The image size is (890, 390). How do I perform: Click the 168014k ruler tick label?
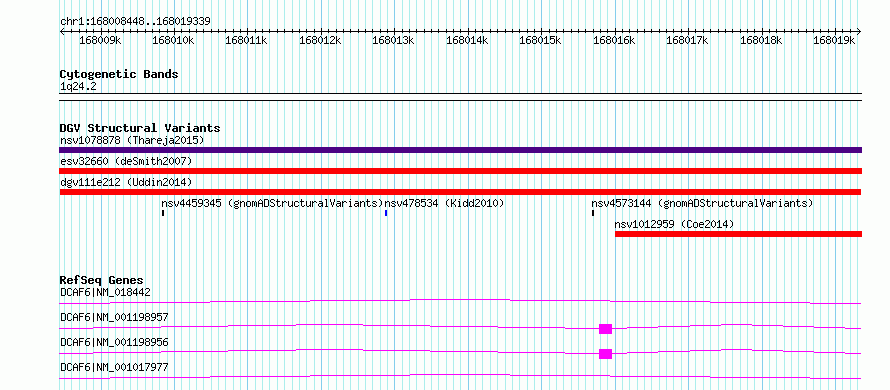point(467,40)
